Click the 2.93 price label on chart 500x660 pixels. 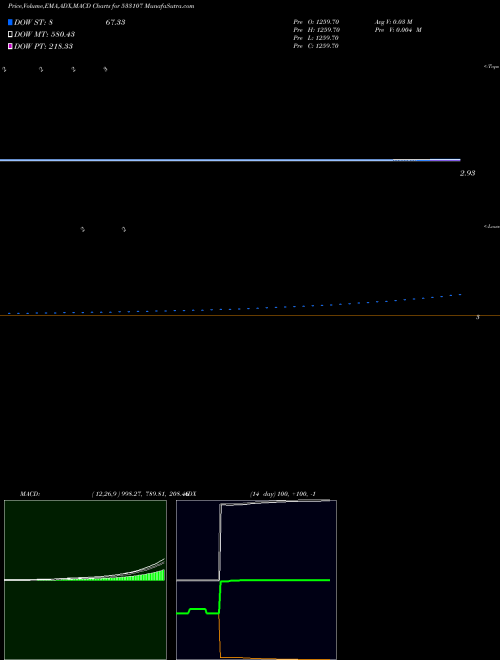pos(467,173)
